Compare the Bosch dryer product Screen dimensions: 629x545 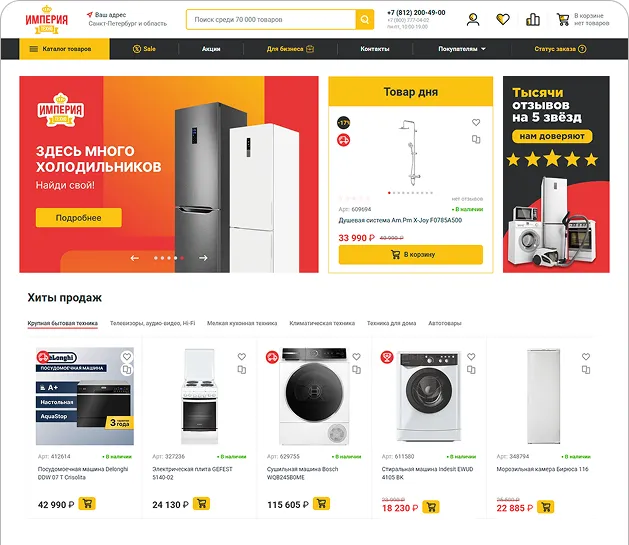point(356,370)
